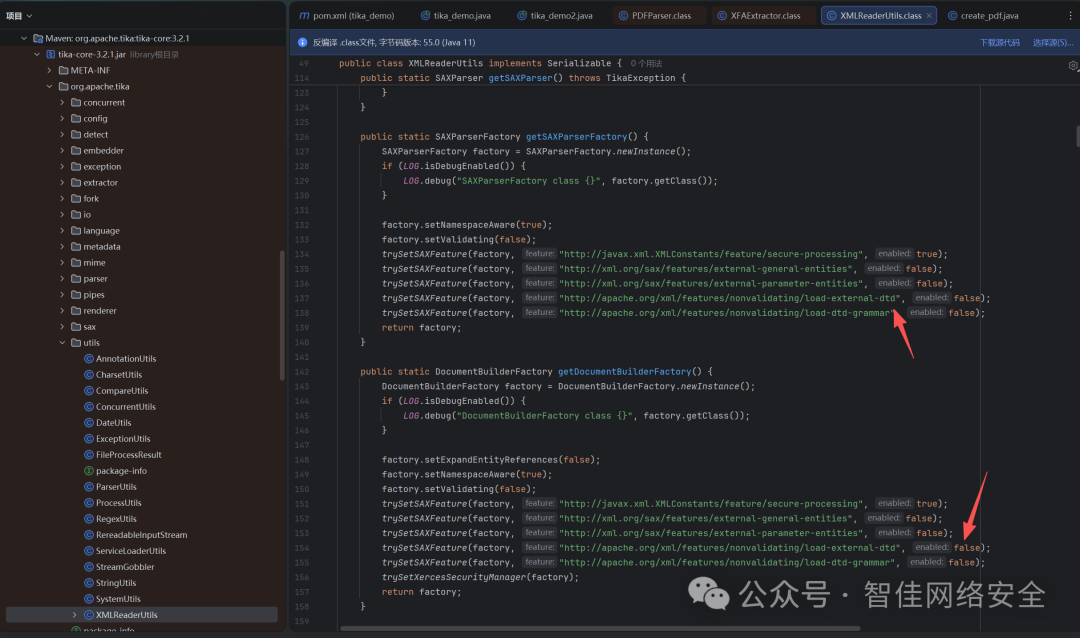1080x638 pixels.
Task: Click the tika-core-3.2.1.jar library icon
Action: [x=50, y=54]
